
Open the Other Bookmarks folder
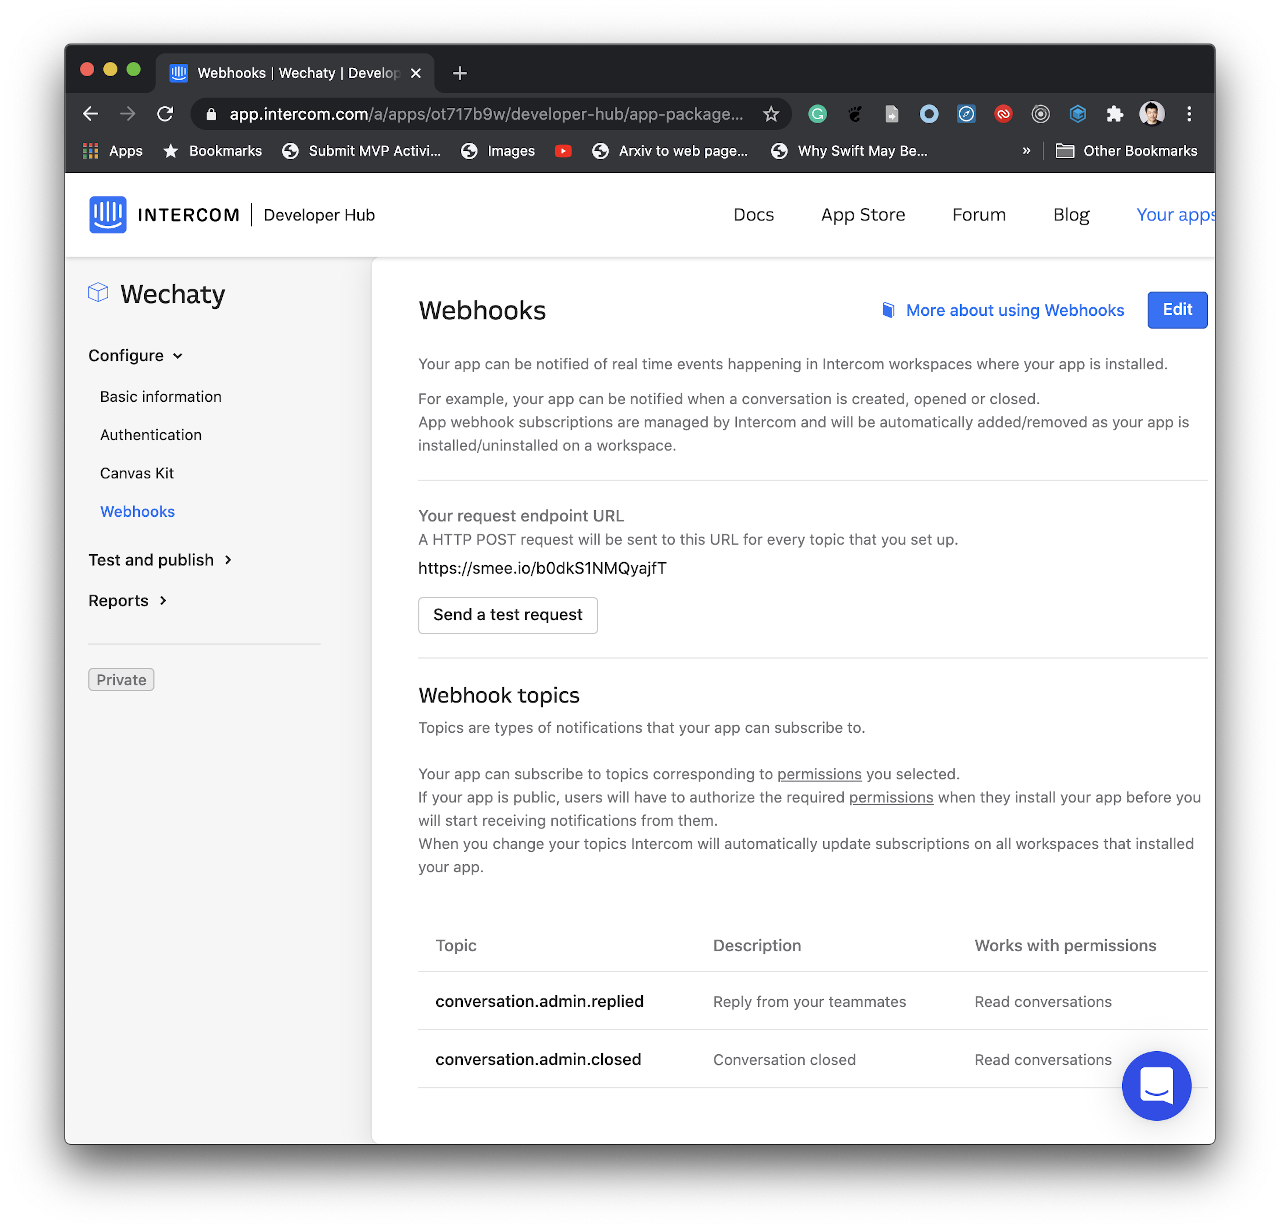point(1127,151)
